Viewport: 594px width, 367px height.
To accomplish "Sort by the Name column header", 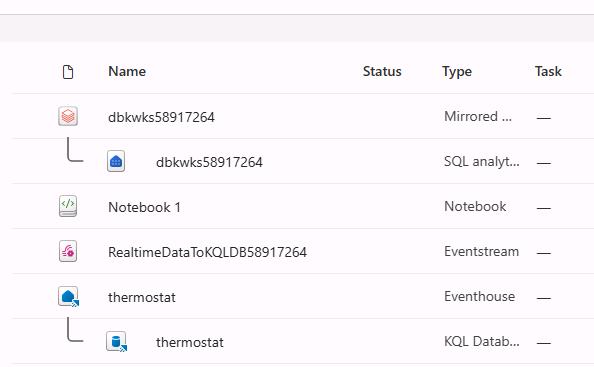I will [127, 71].
